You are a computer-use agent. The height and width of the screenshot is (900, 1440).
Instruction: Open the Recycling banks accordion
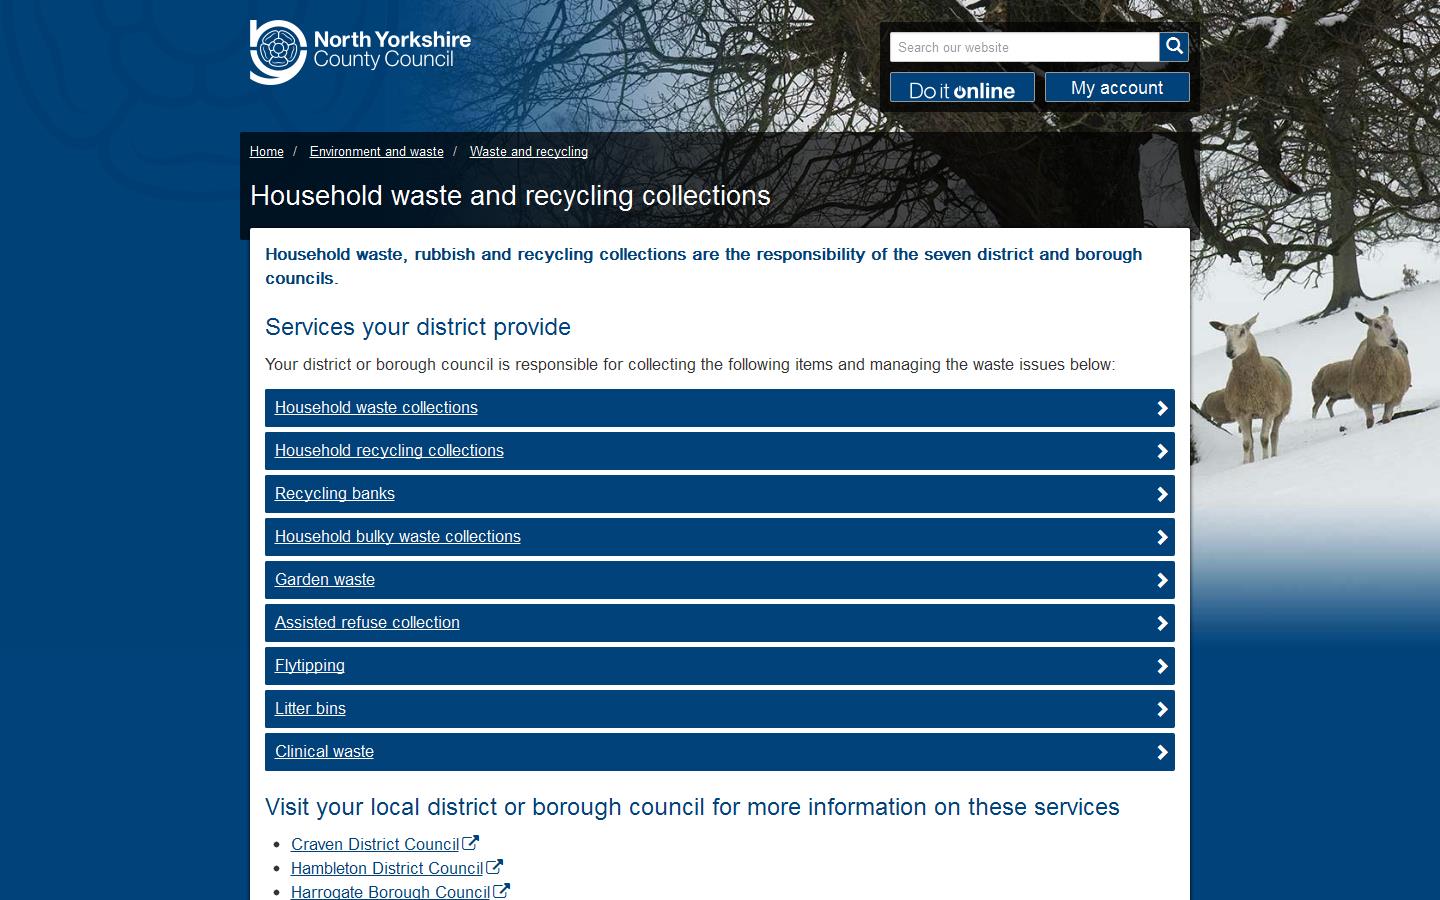pos(335,494)
